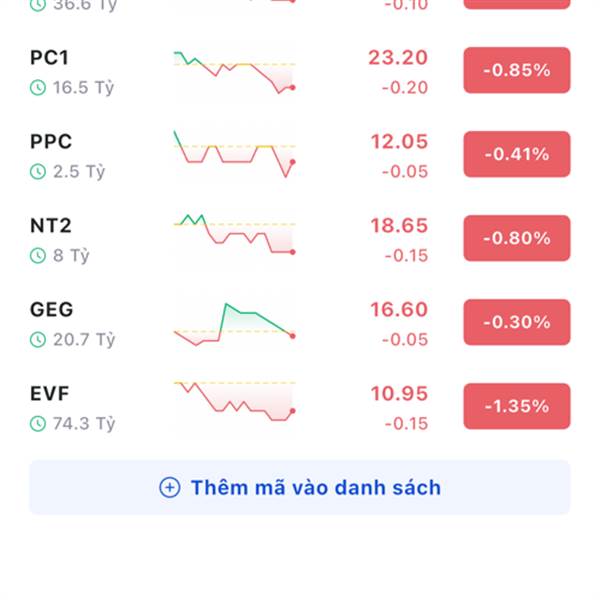Toggle the -0.85% change badge for PC1
Image resolution: width=600 pixels, height=600 pixels.
tap(517, 70)
